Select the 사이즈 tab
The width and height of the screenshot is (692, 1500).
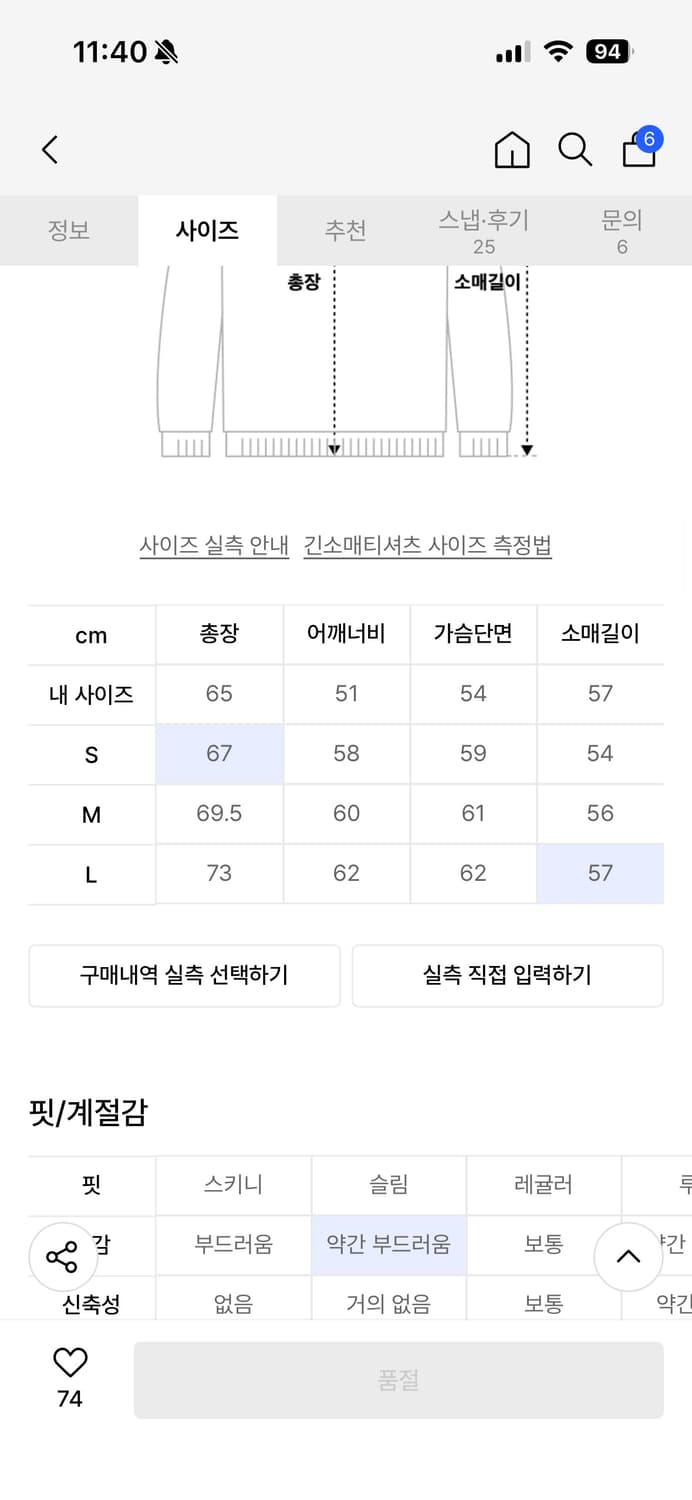coord(207,230)
